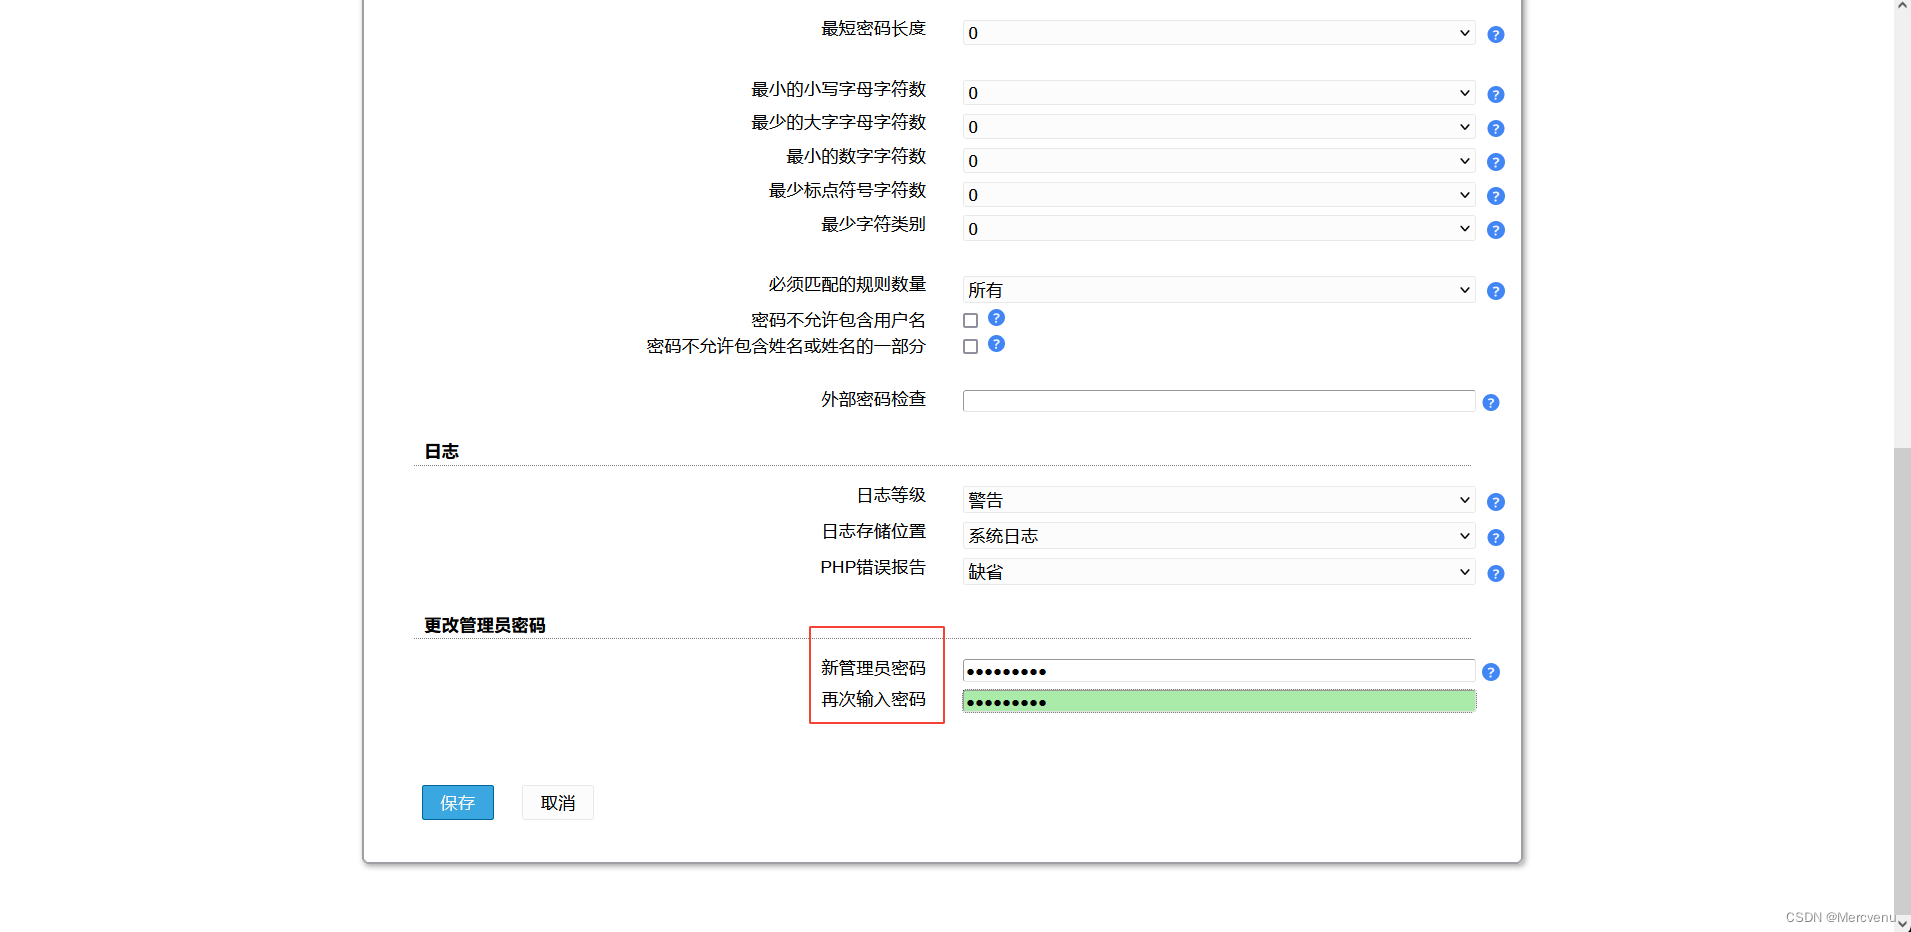1911x932 pixels.
Task: Click the 日志等级 label
Action: [891, 496]
